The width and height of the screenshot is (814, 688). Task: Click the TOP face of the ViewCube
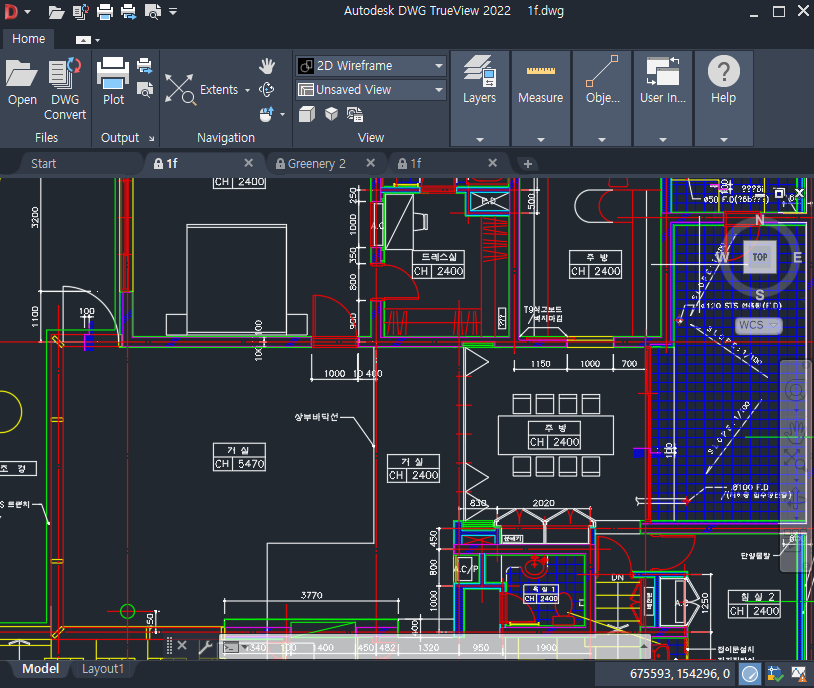(x=760, y=257)
